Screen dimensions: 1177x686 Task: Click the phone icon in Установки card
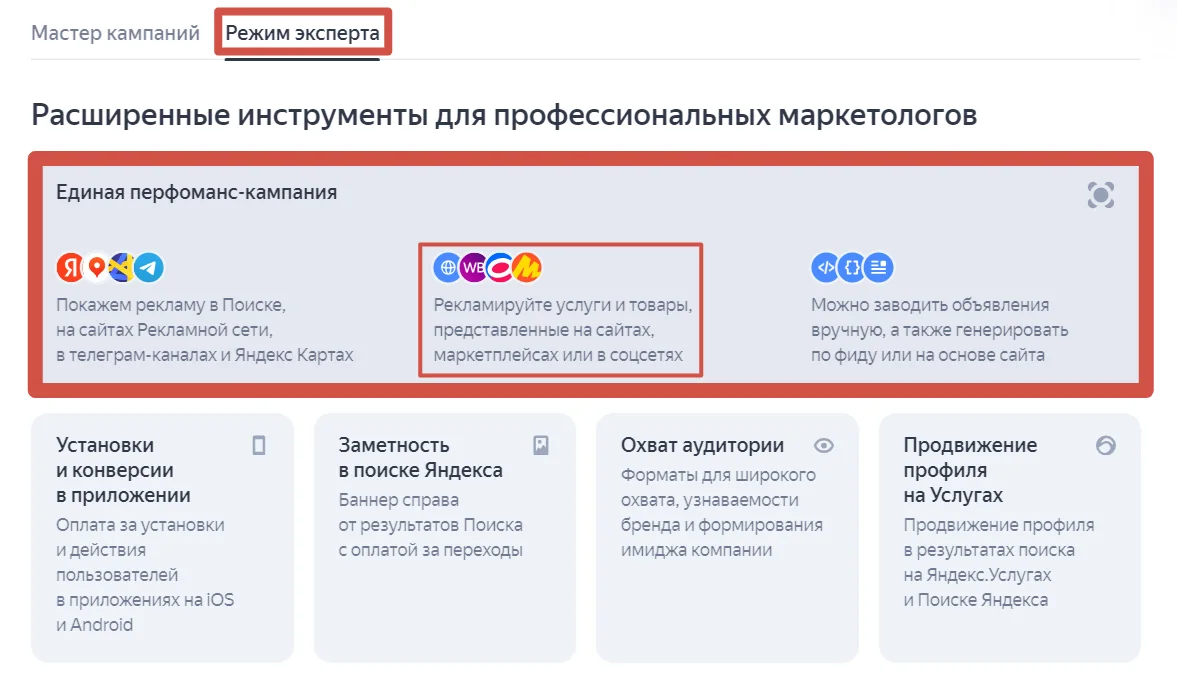tap(259, 446)
